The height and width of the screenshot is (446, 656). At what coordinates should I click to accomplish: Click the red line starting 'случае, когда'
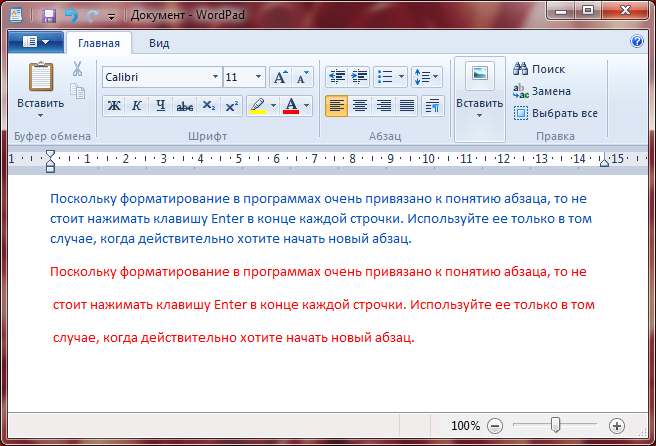(233, 337)
